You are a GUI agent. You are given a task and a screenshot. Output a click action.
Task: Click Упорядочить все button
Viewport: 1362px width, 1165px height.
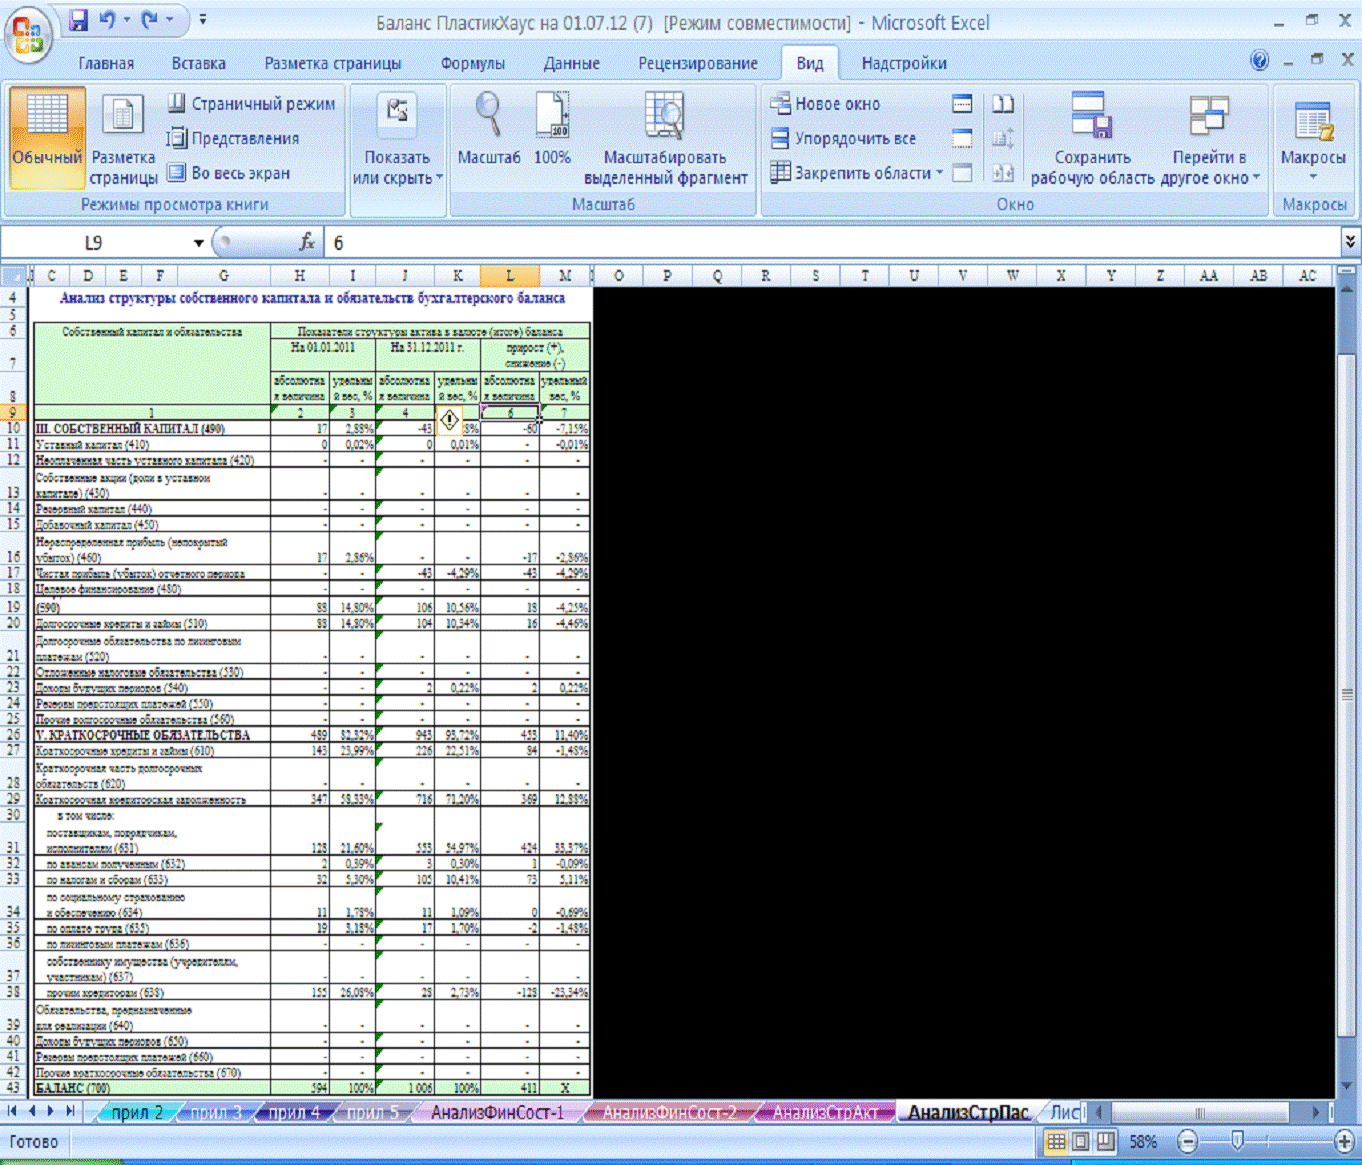click(x=843, y=139)
